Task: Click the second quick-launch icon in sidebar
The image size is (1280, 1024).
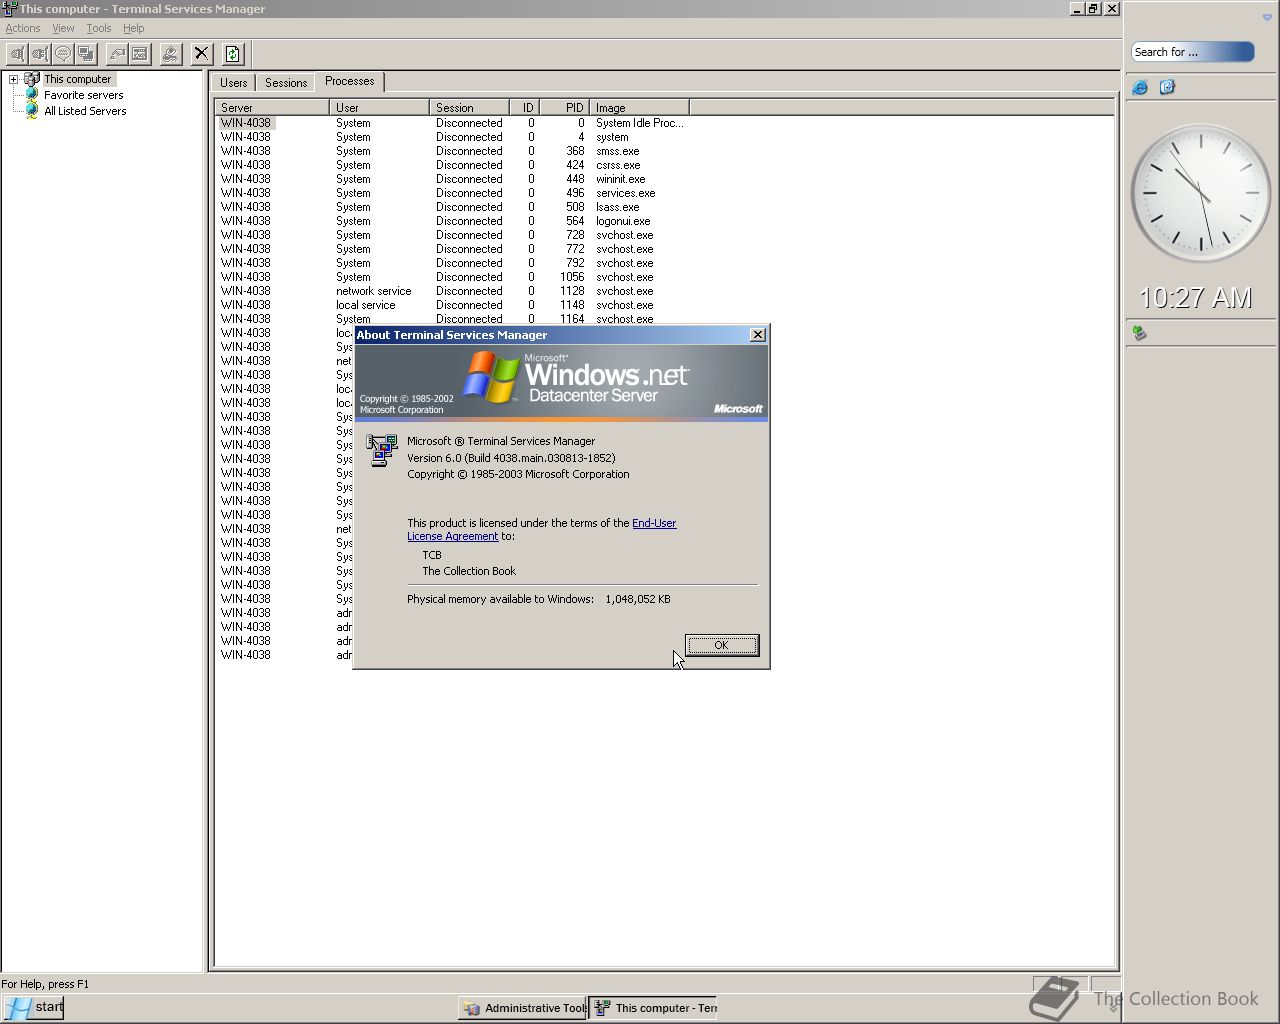Action: 1167,88
